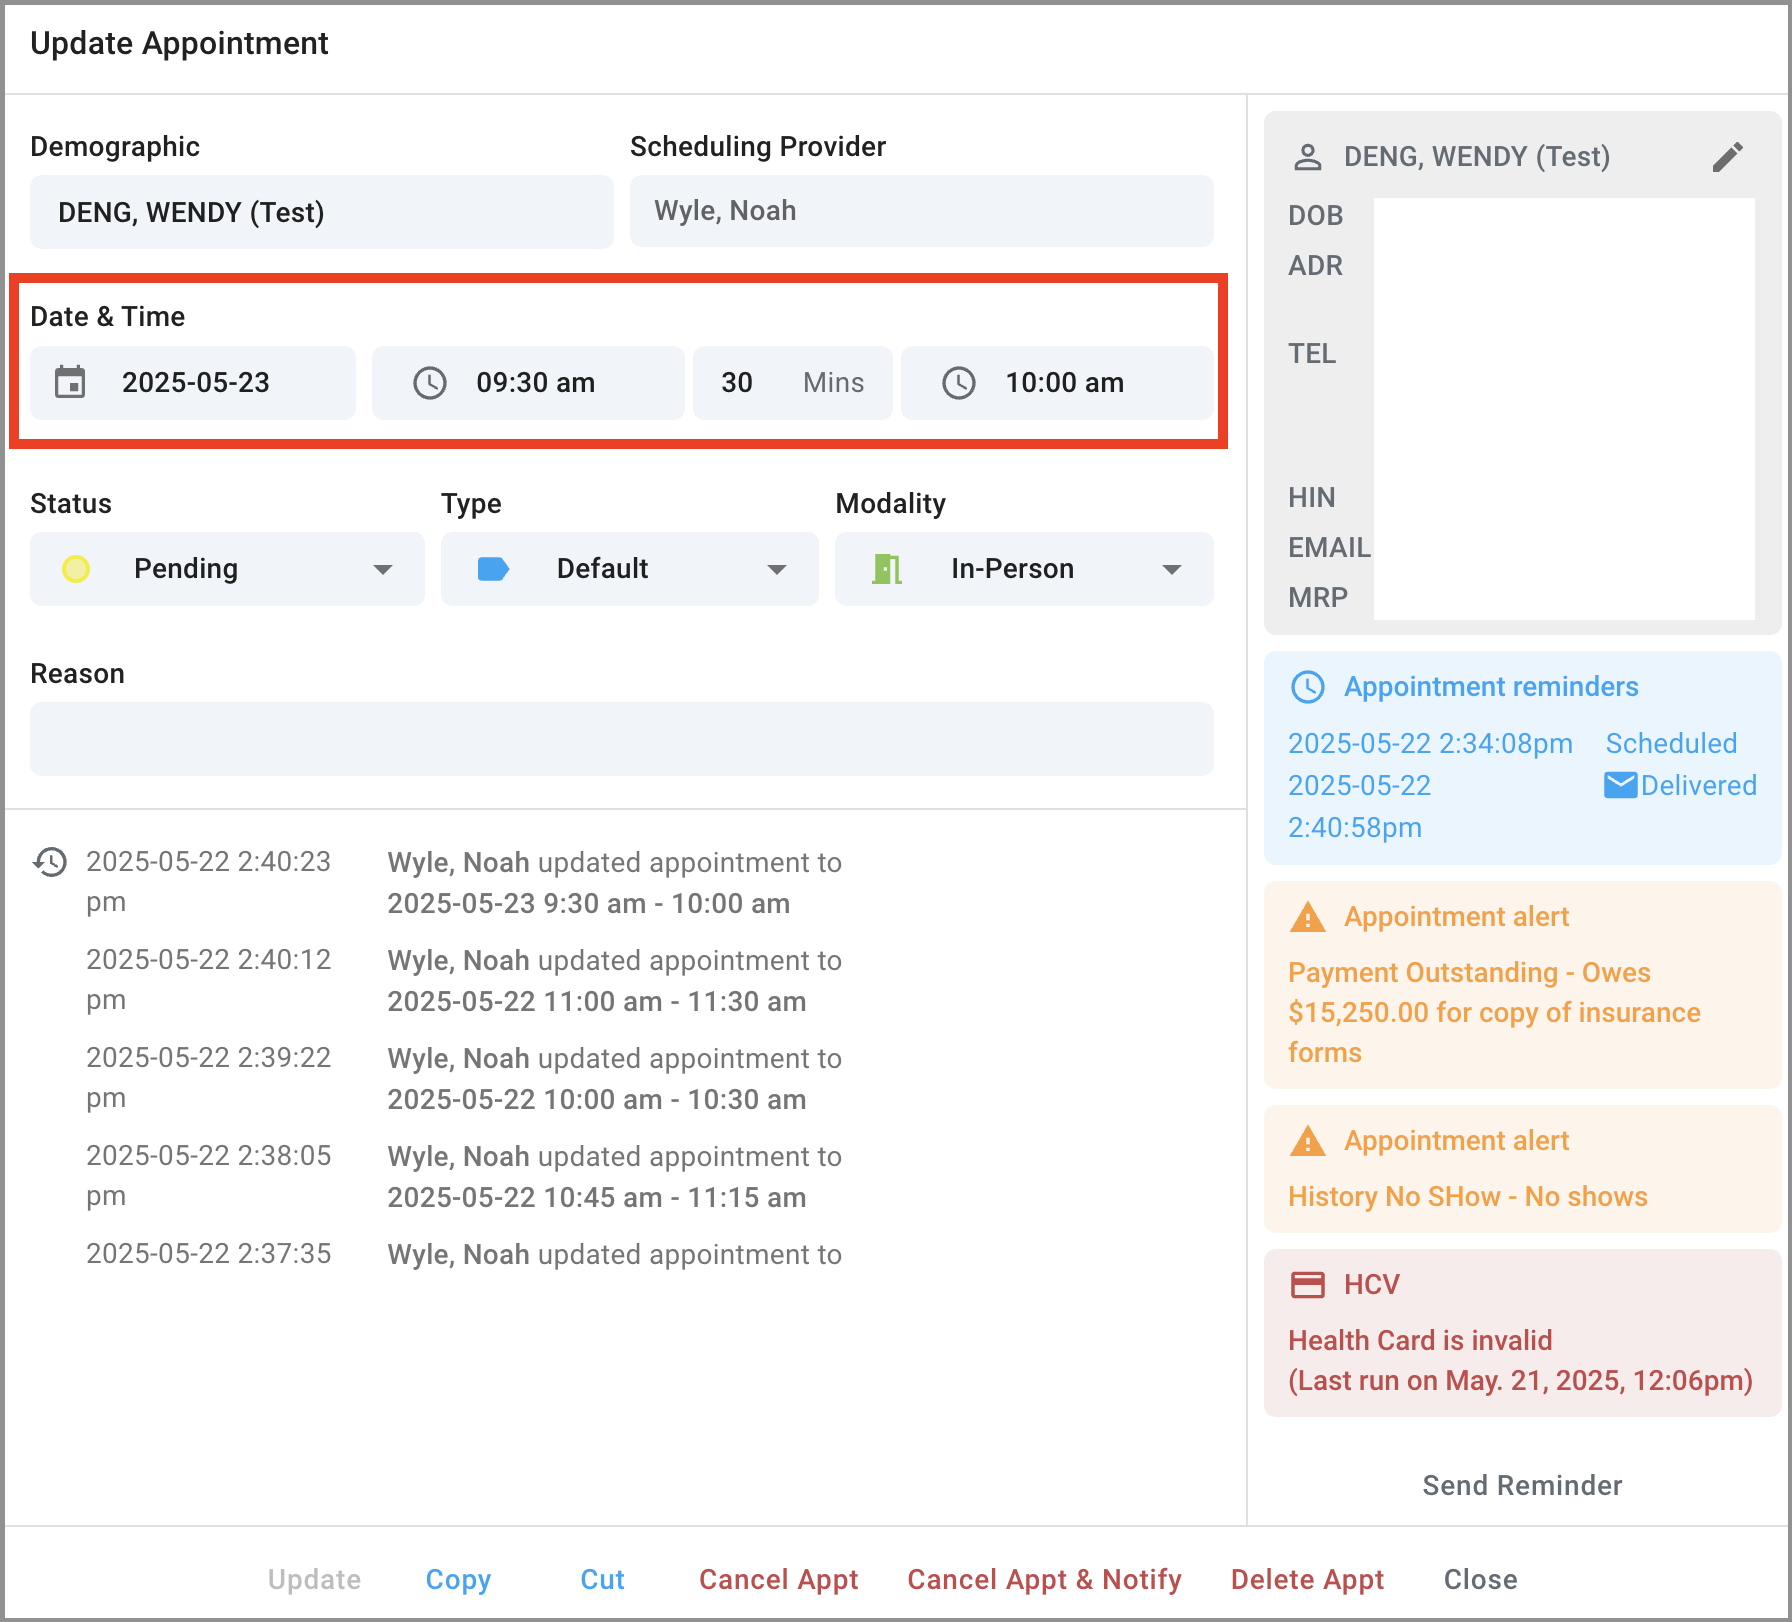Image resolution: width=1792 pixels, height=1622 pixels.
Task: Click the history icon beside update log
Action: (50, 862)
